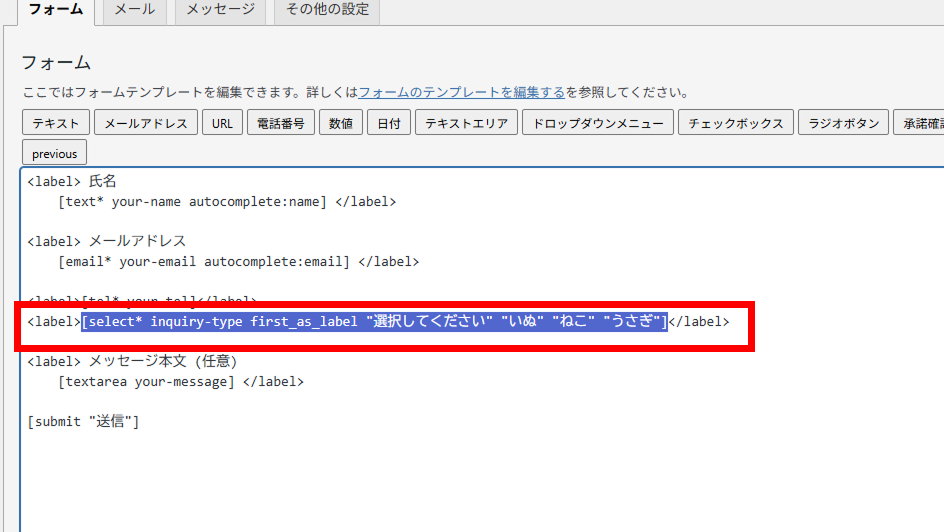Switch to the メール tab
The height and width of the screenshot is (532, 944).
134,10
